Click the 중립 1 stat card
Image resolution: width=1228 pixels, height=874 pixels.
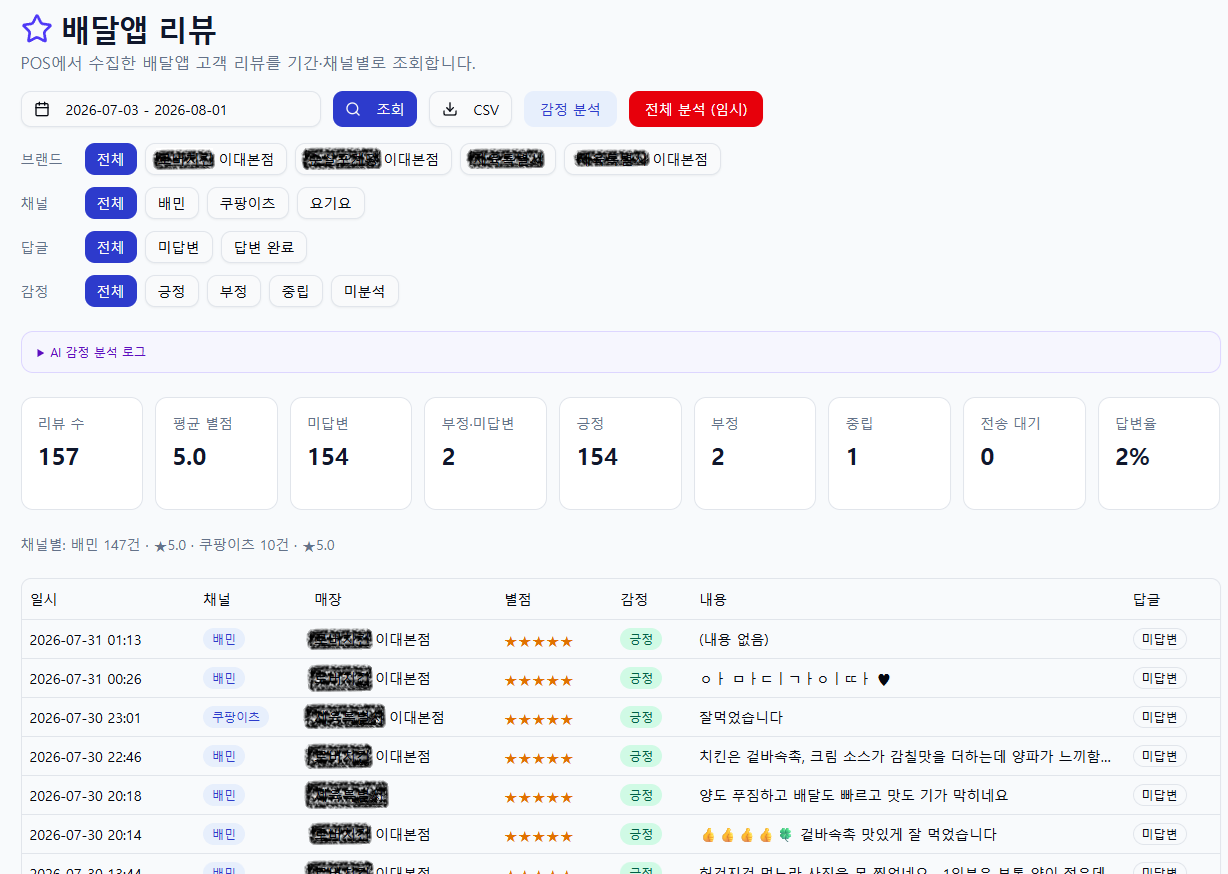(889, 453)
